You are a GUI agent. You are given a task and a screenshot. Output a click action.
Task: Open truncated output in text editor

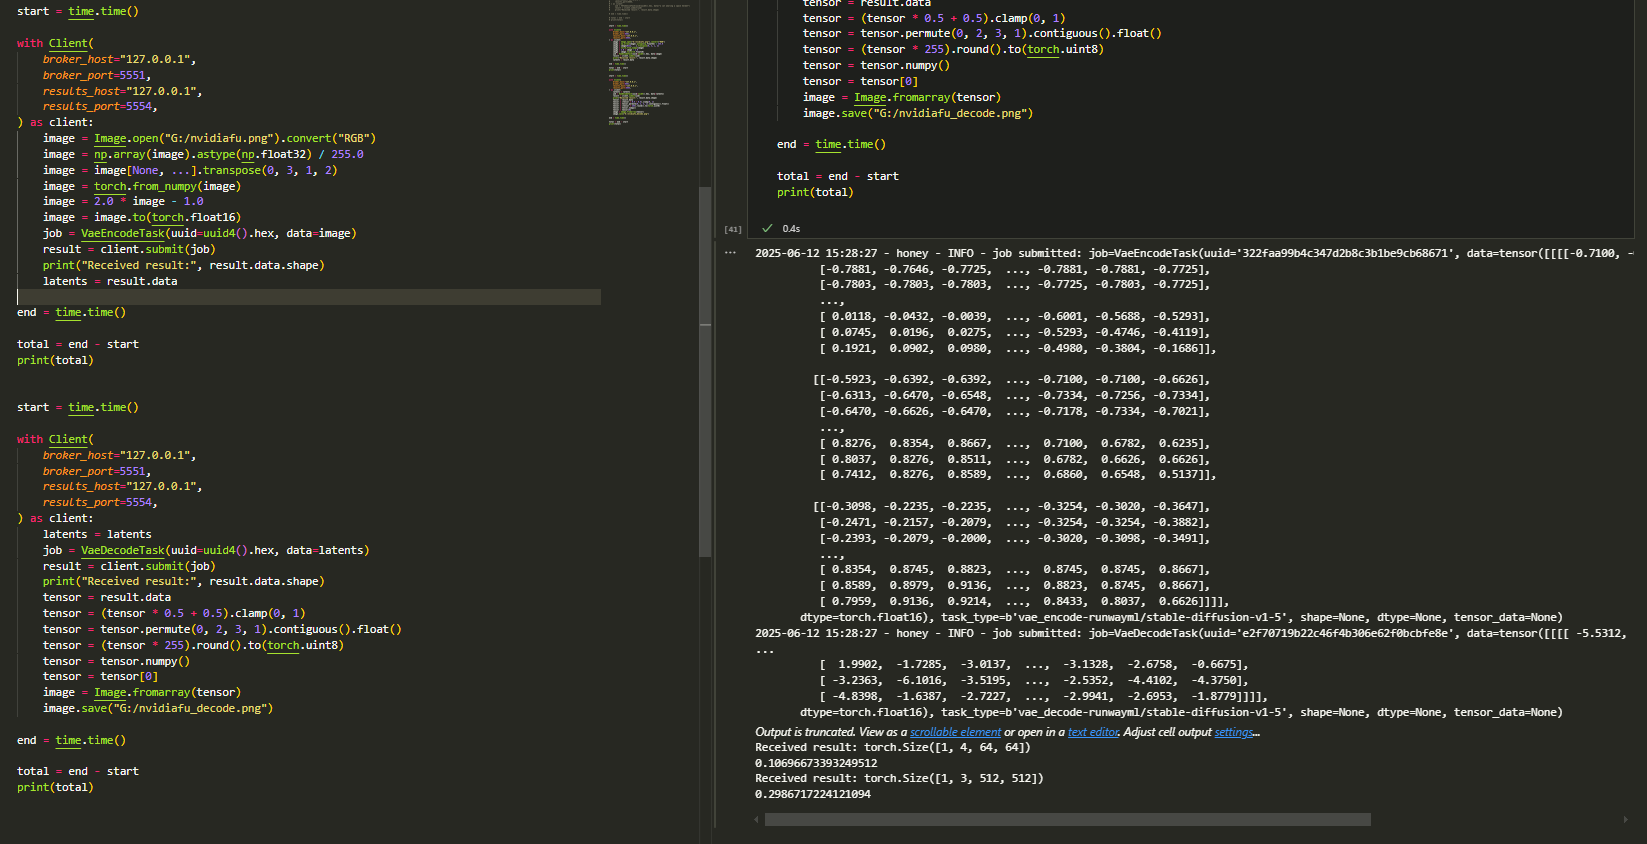click(1093, 732)
